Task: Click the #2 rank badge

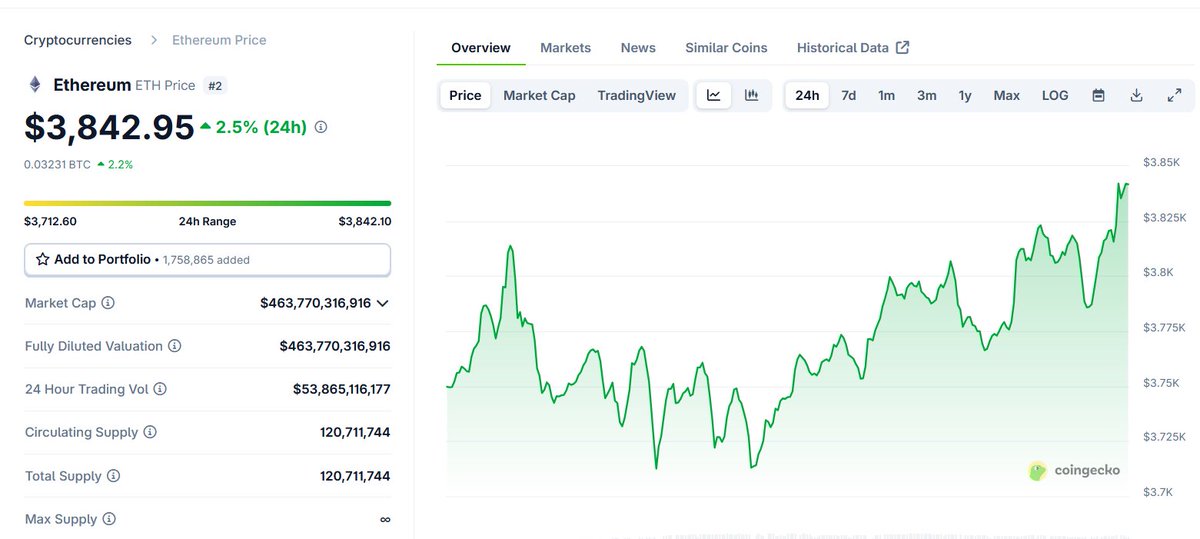Action: click(215, 85)
